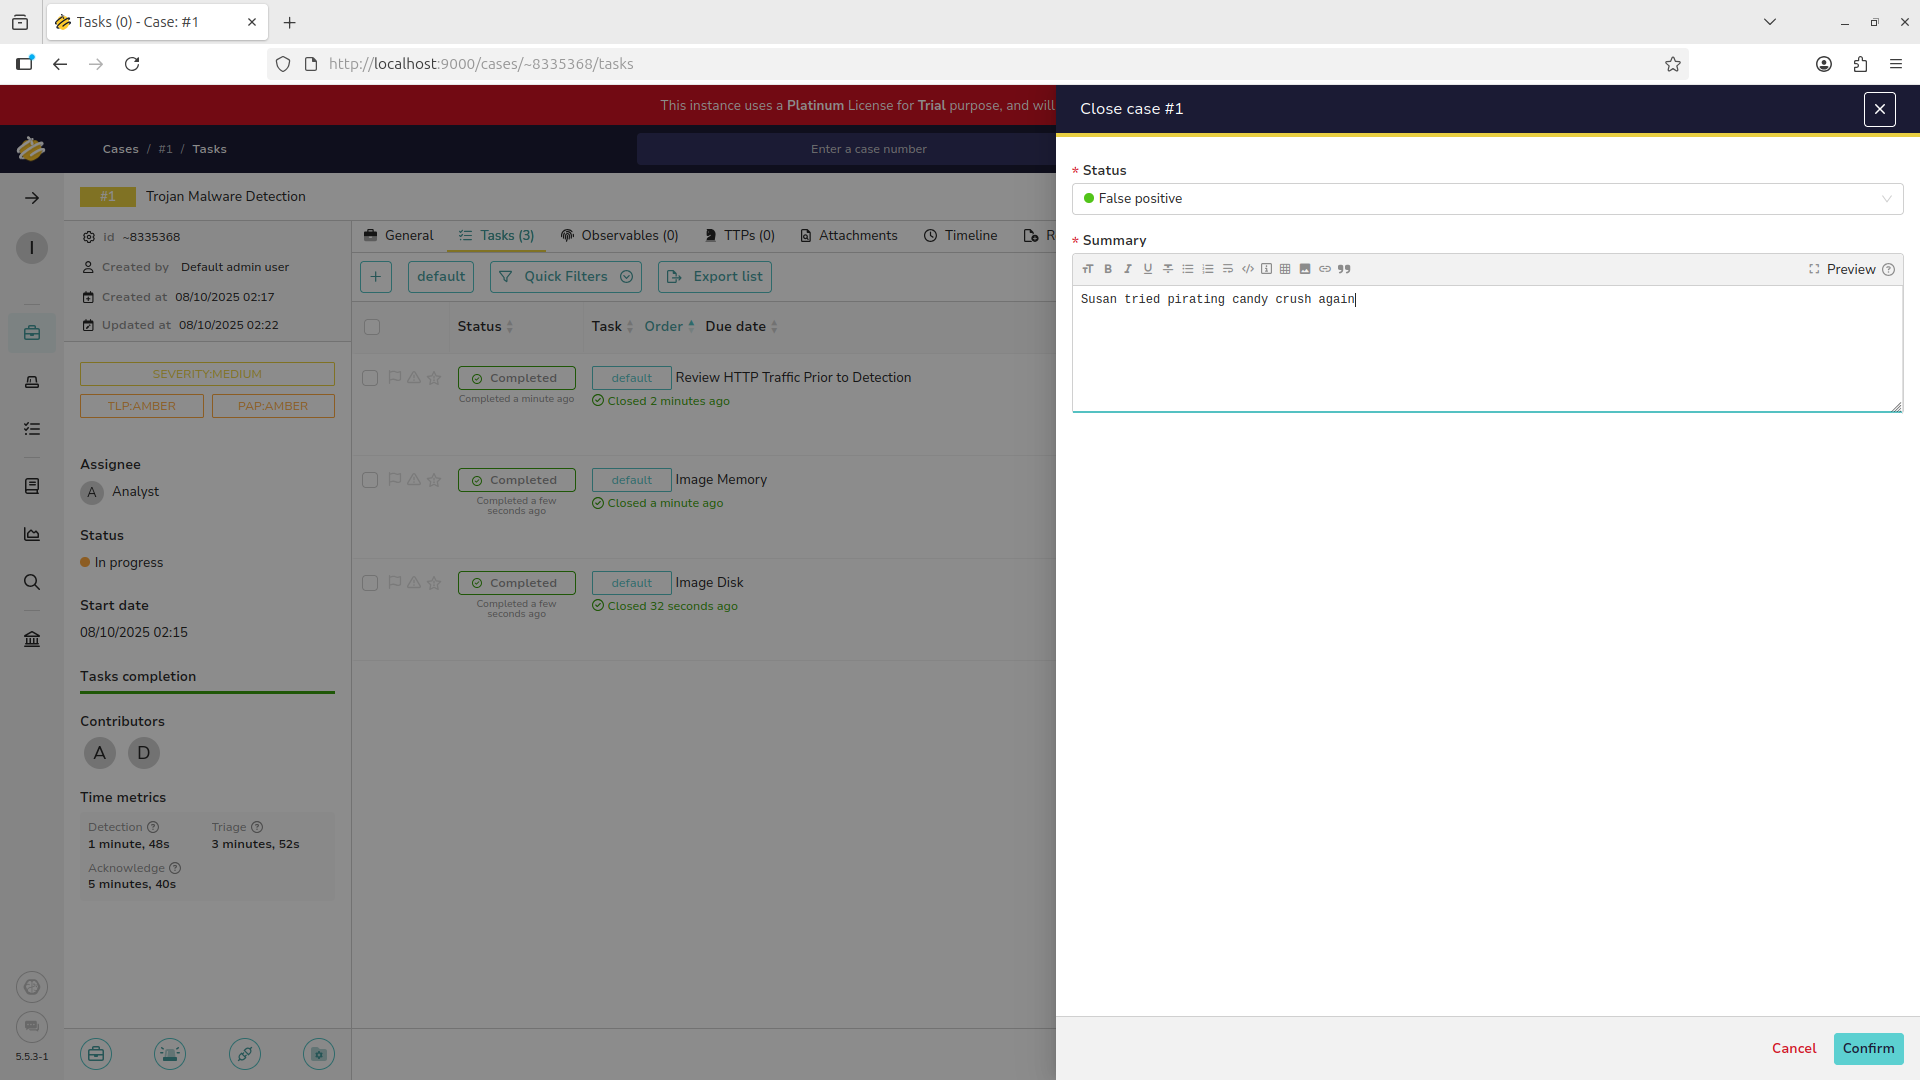Click the underline formatting icon
The width and height of the screenshot is (1920, 1080).
[1148, 269]
